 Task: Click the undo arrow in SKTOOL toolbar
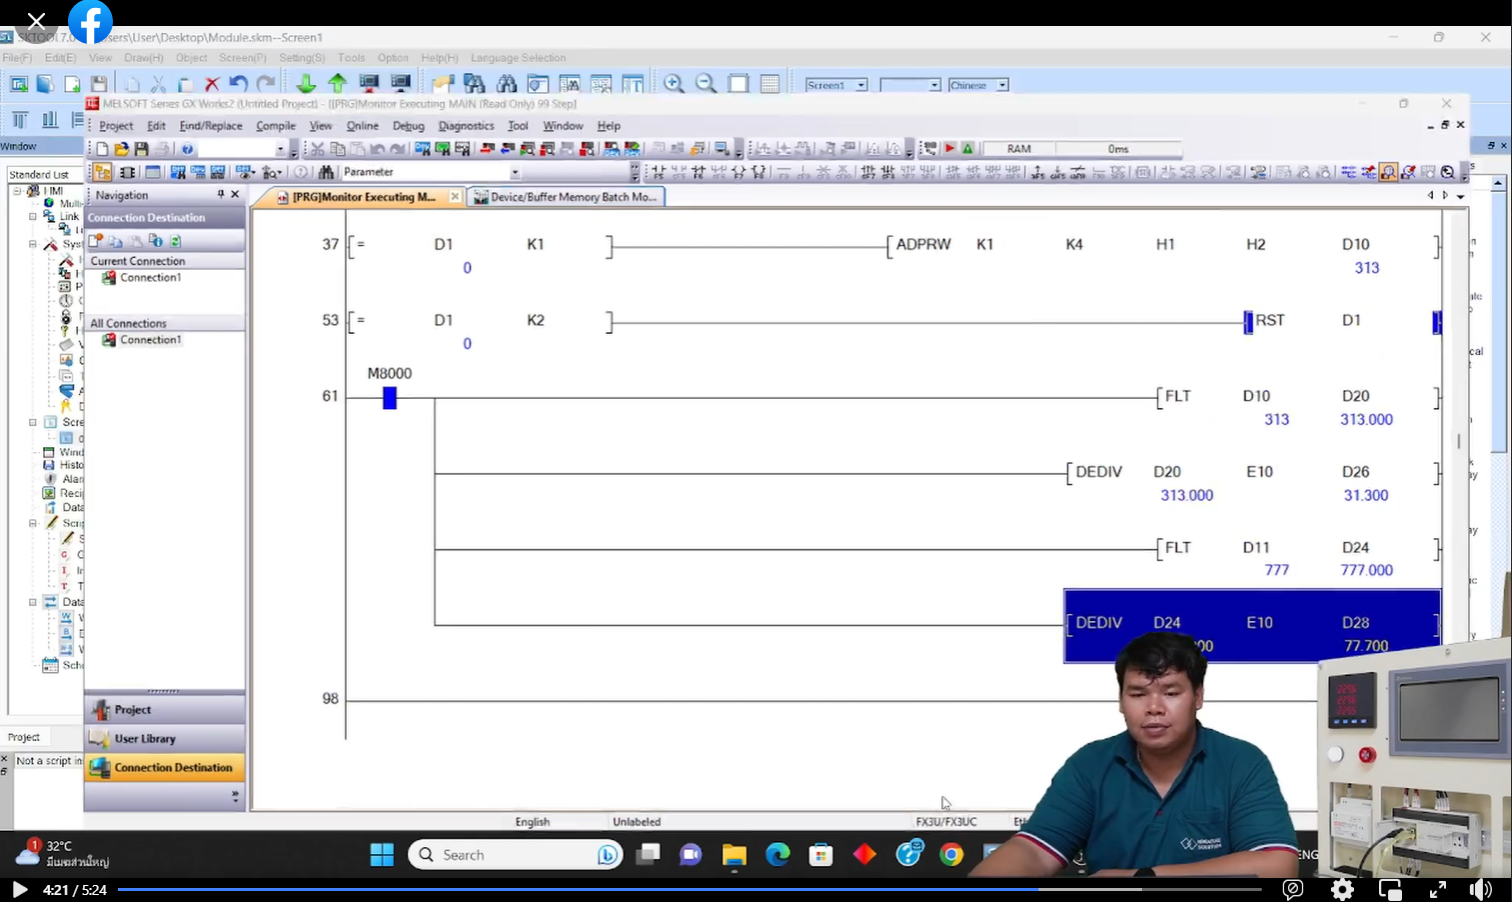(238, 84)
